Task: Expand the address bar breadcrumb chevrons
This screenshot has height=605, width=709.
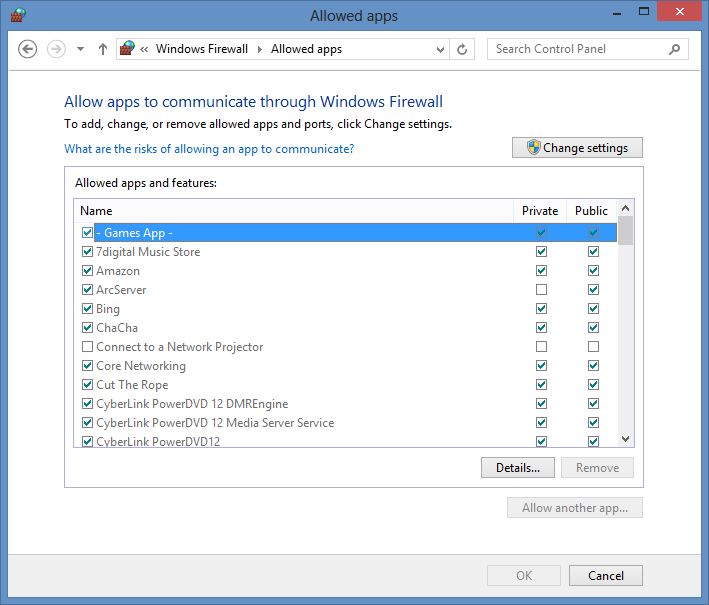Action: tap(144, 49)
